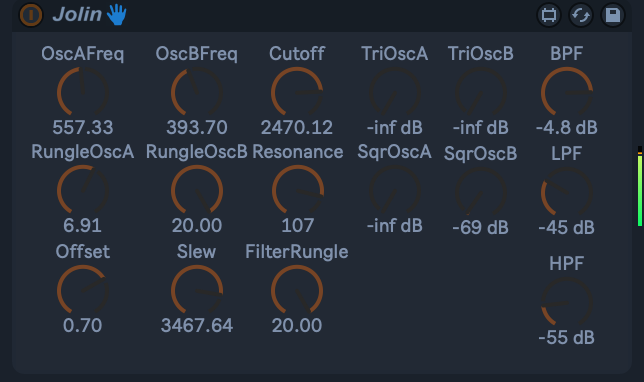644x382 pixels.
Task: Select the Offset value 0.70
Action: [x=83, y=325]
